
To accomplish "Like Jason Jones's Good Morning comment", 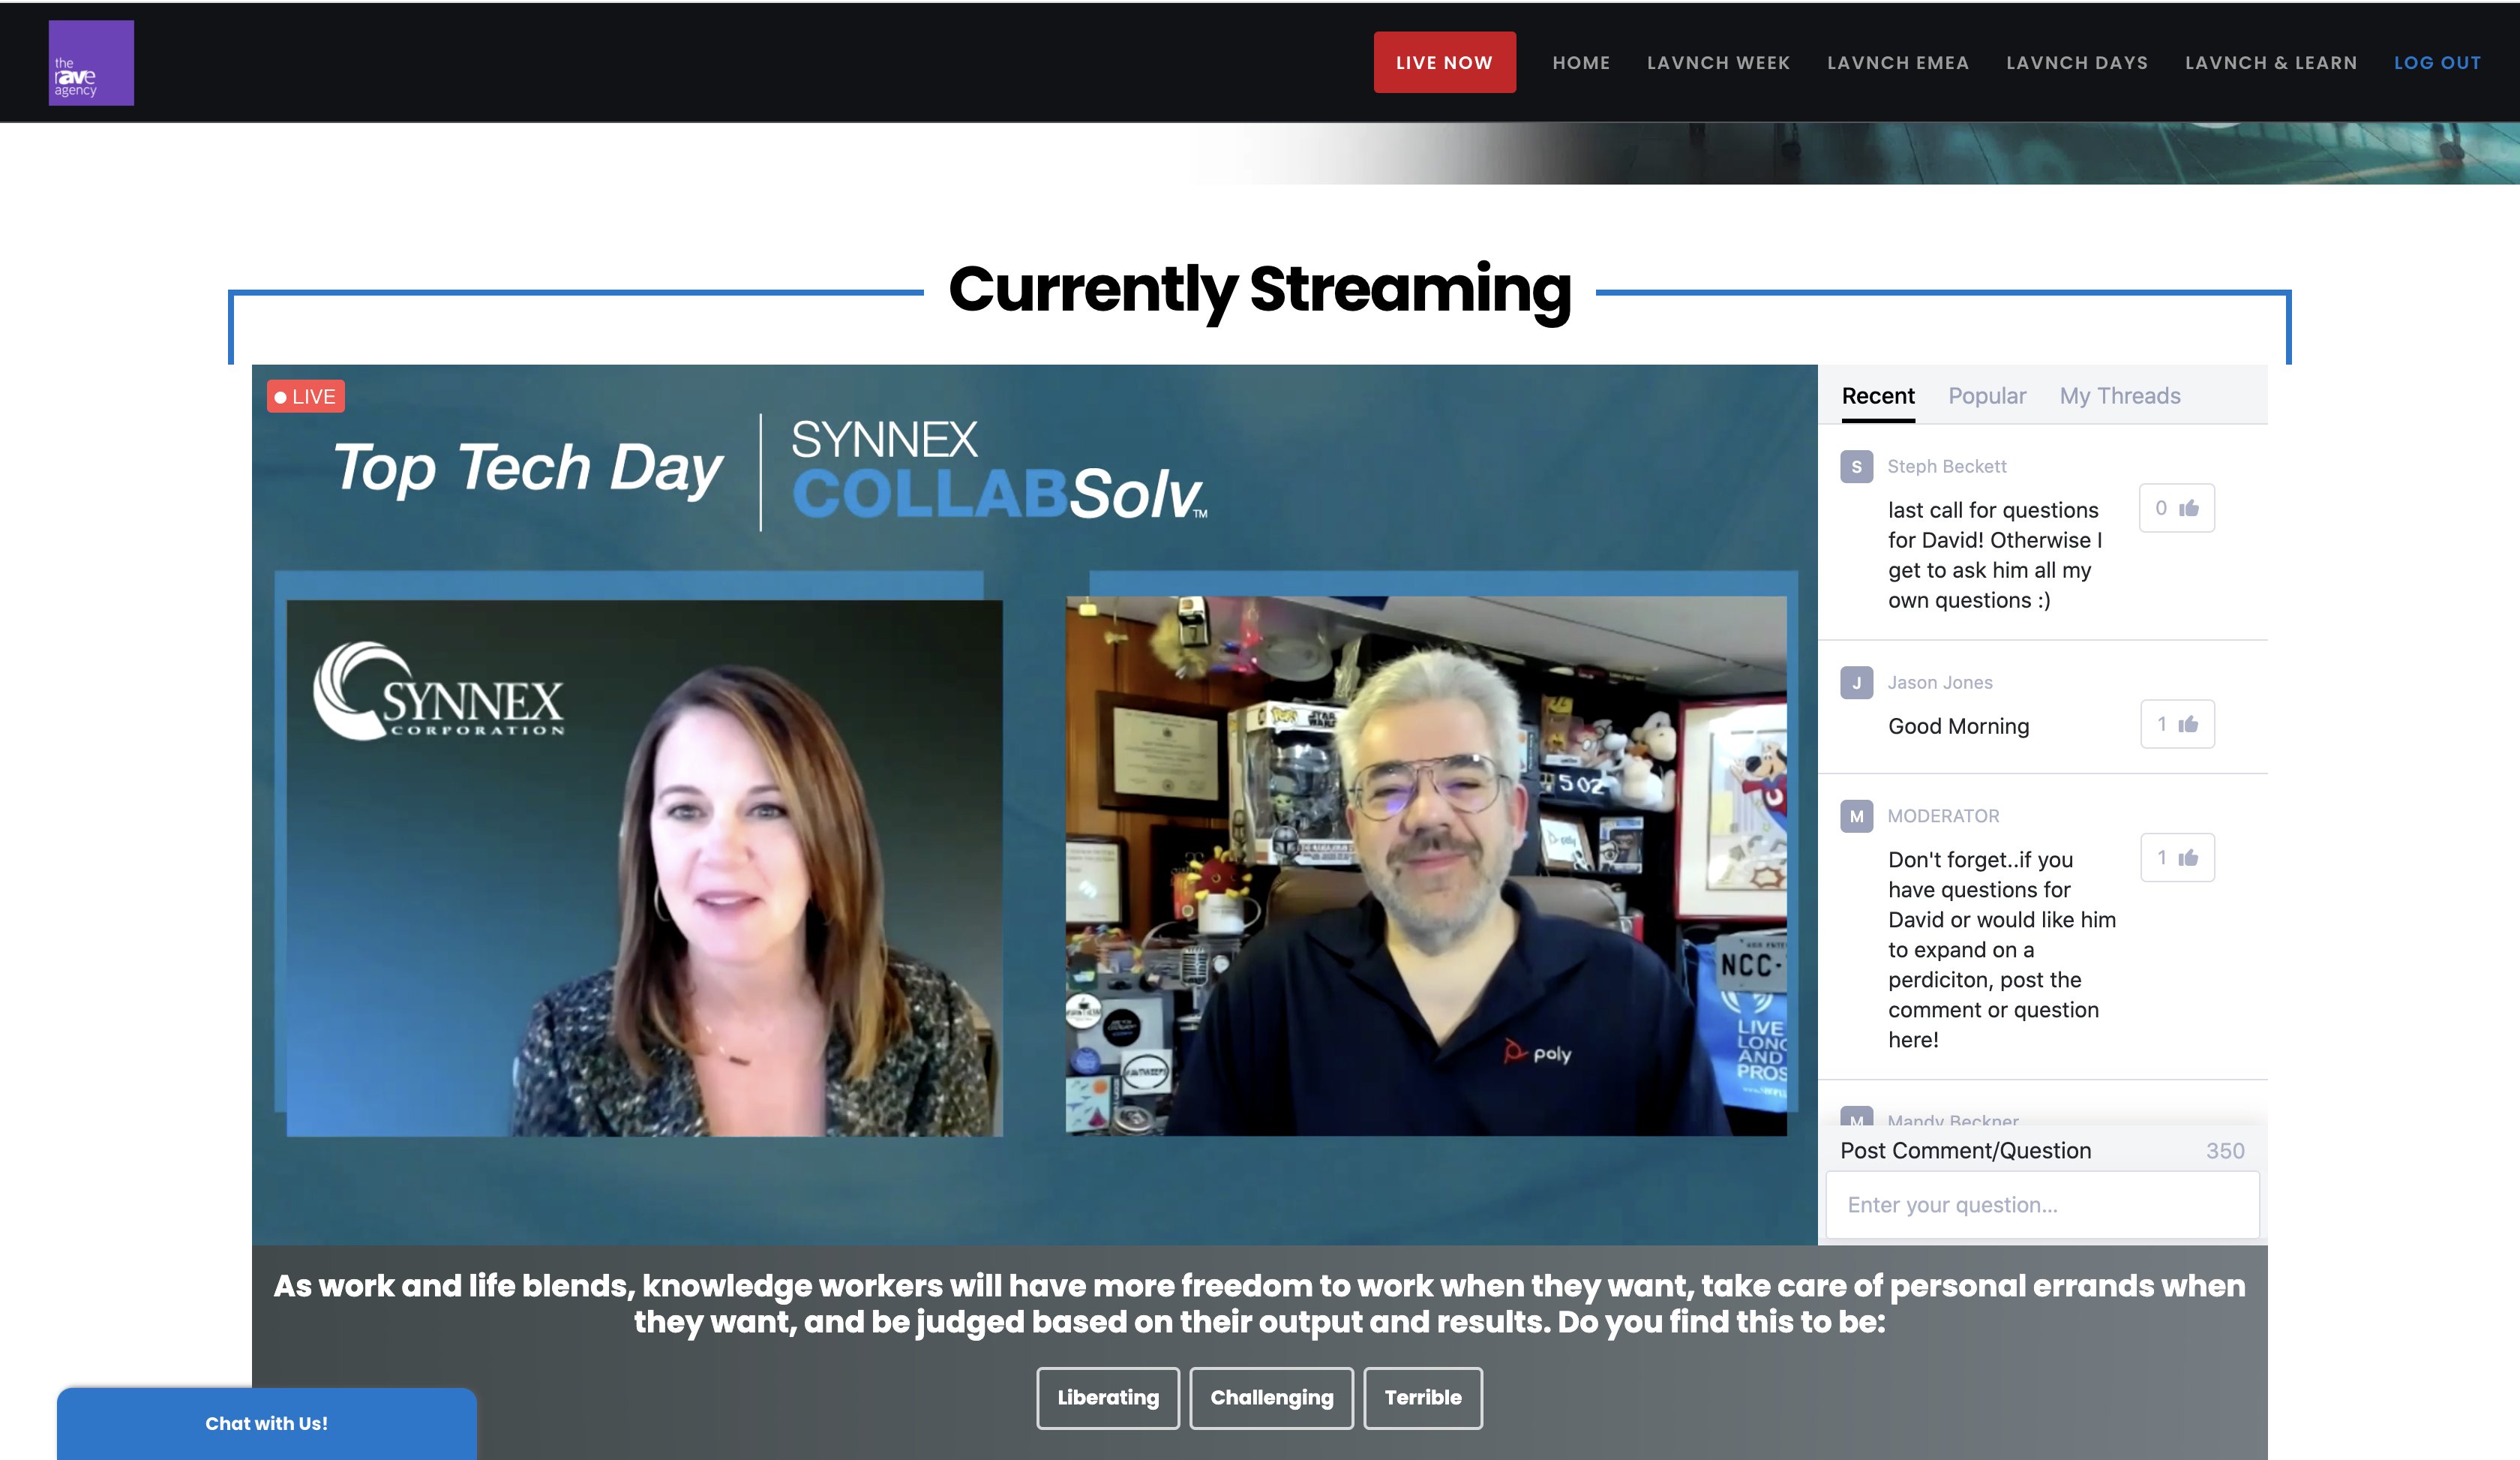I will [2177, 724].
